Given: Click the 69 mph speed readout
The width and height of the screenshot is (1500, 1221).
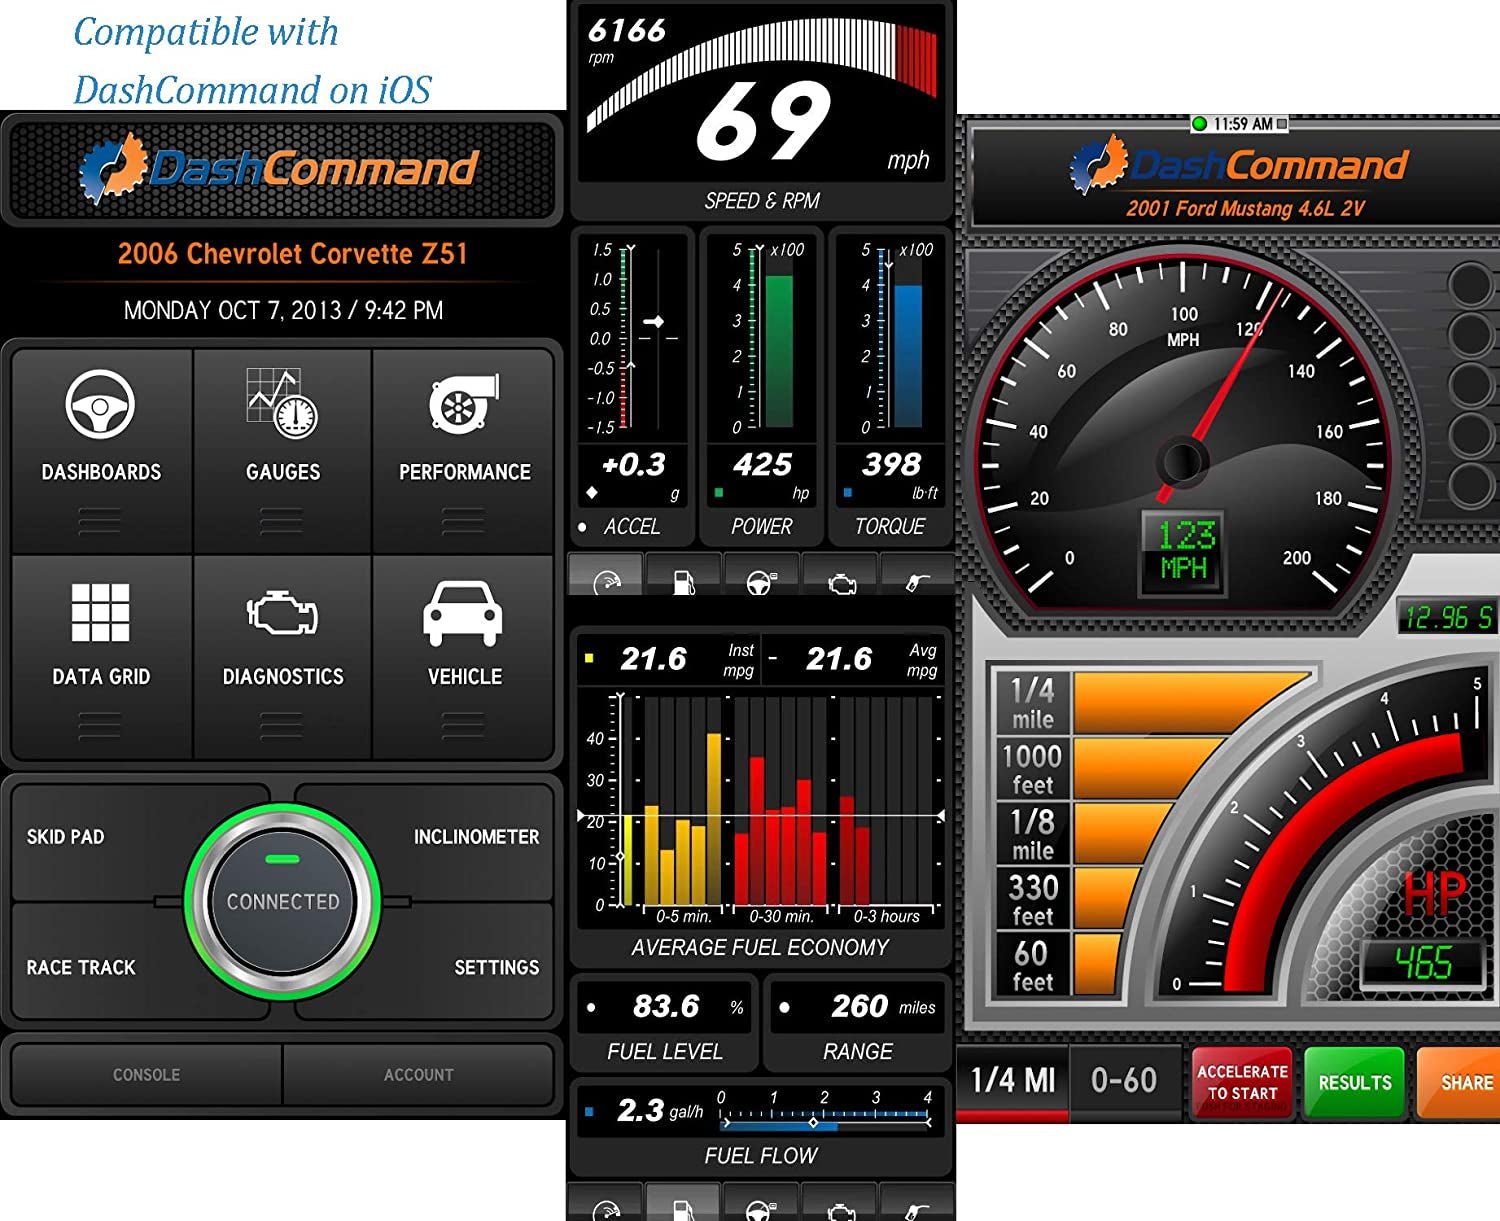Looking at the screenshot, I should pos(763,121).
